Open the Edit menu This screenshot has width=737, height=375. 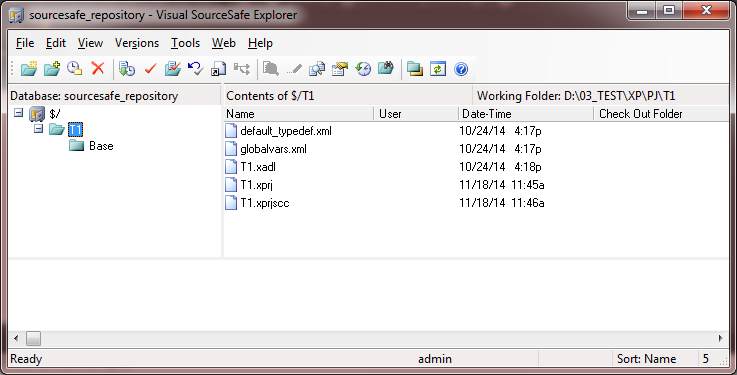[56, 43]
